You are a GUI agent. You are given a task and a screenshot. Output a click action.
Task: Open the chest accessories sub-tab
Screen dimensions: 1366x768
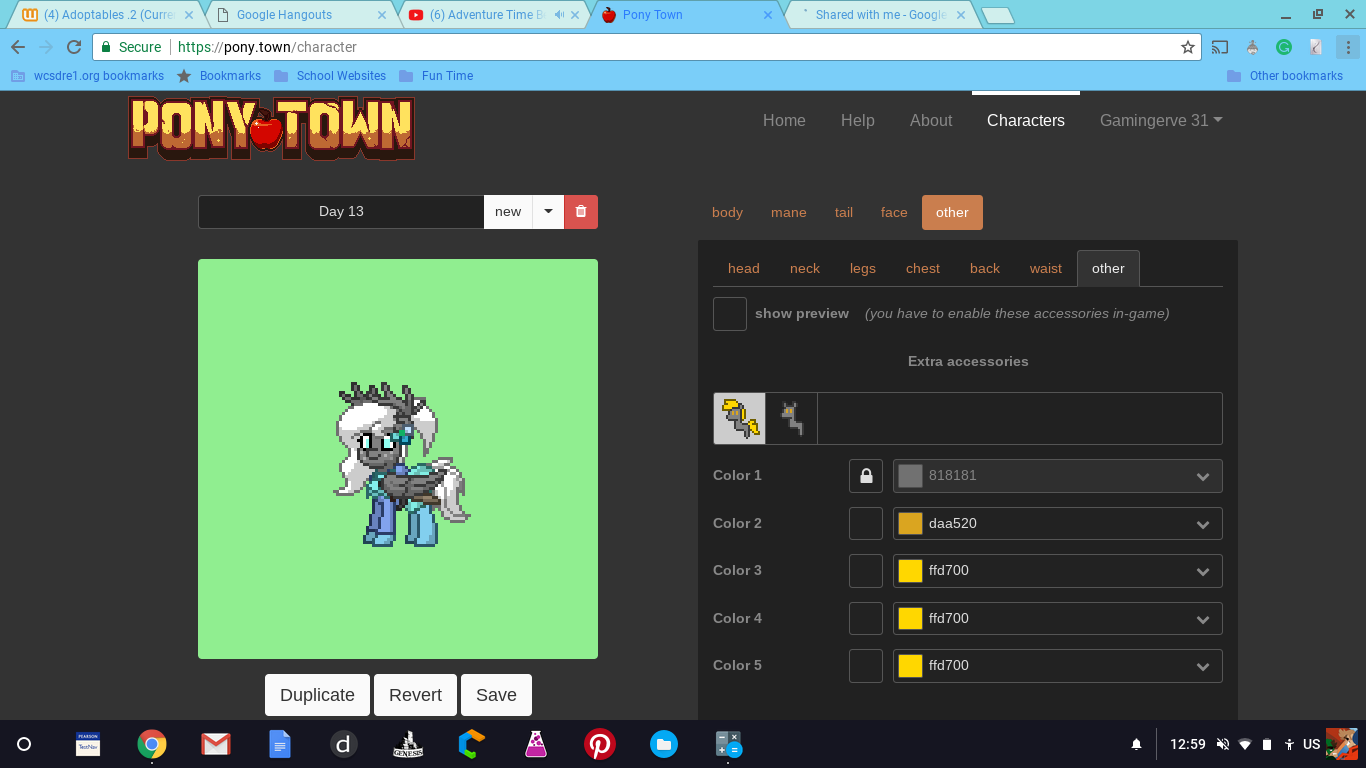[x=923, y=268]
